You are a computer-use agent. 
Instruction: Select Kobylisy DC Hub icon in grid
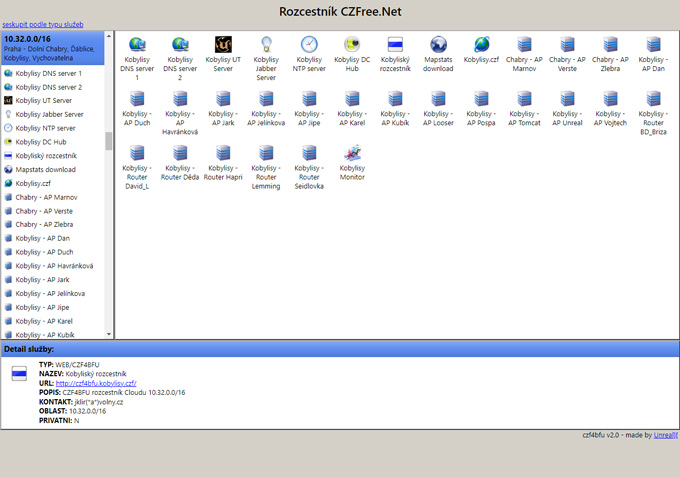pyautogui.click(x=352, y=44)
